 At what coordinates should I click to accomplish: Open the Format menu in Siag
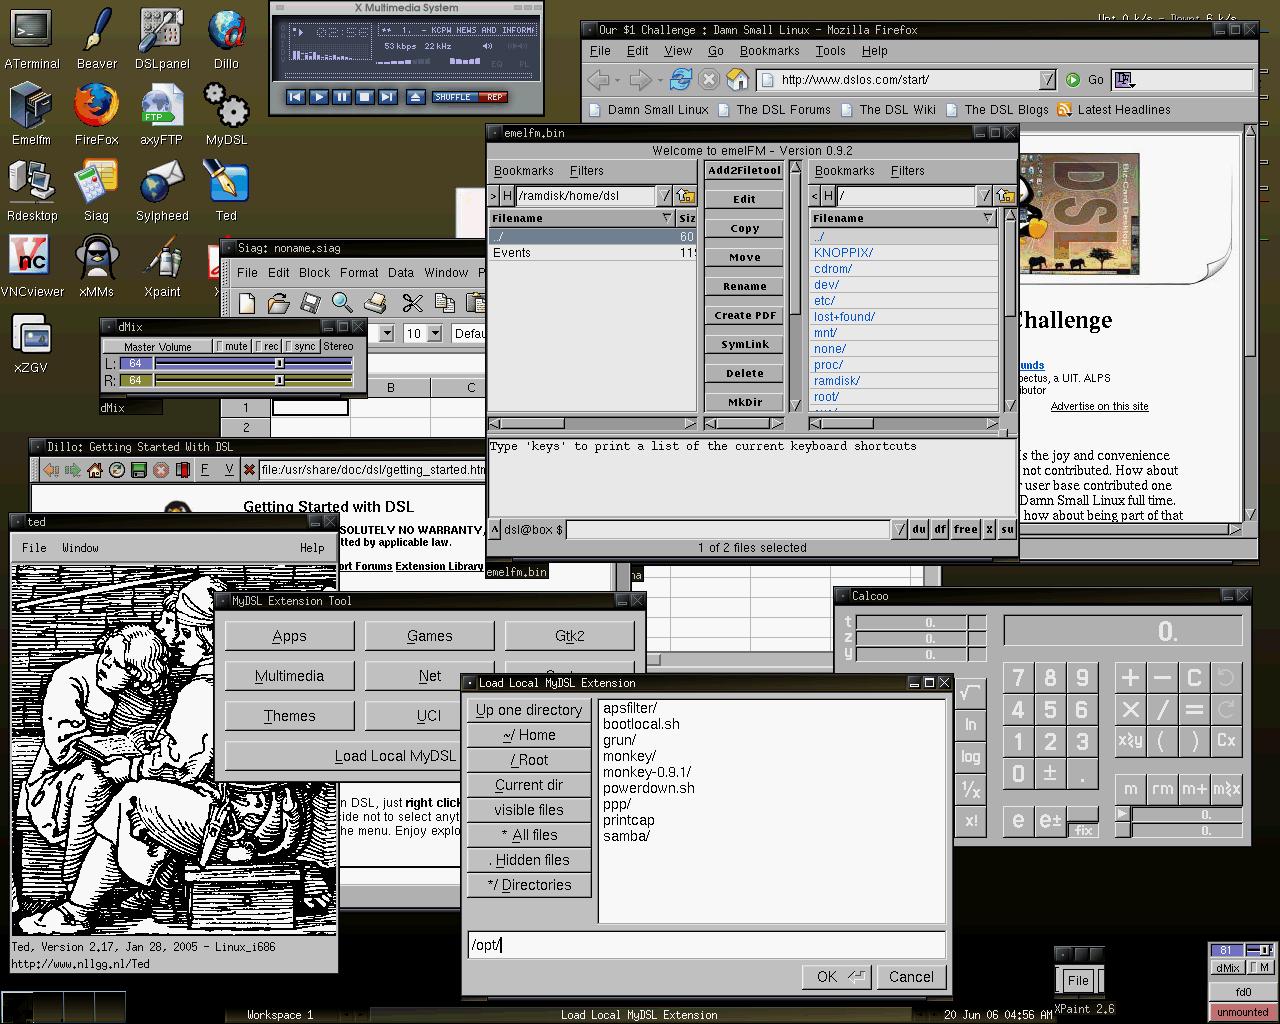(359, 272)
